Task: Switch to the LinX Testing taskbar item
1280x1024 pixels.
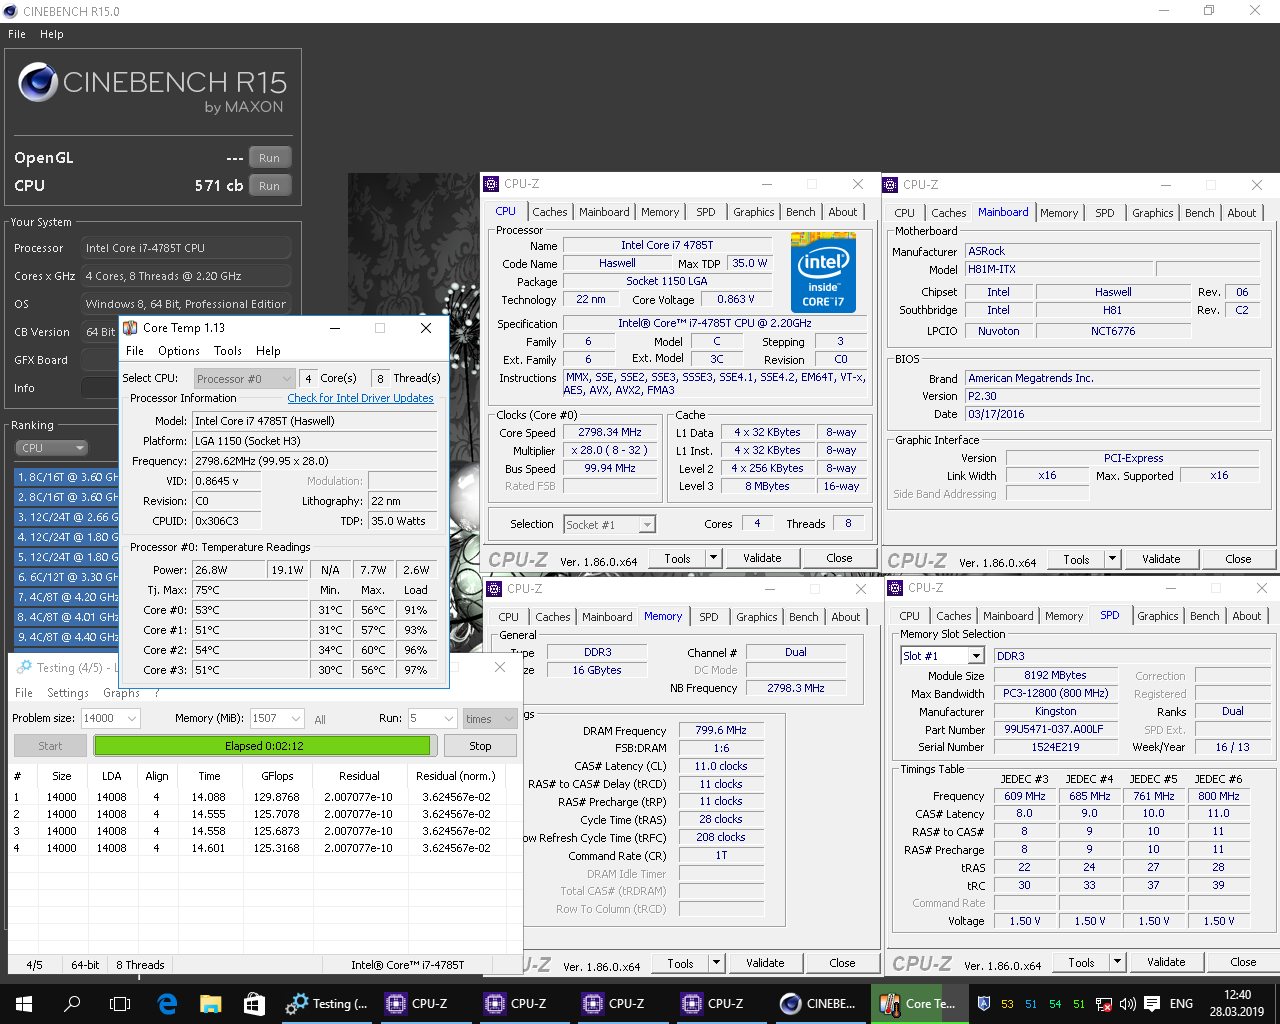Action: click(x=327, y=1003)
